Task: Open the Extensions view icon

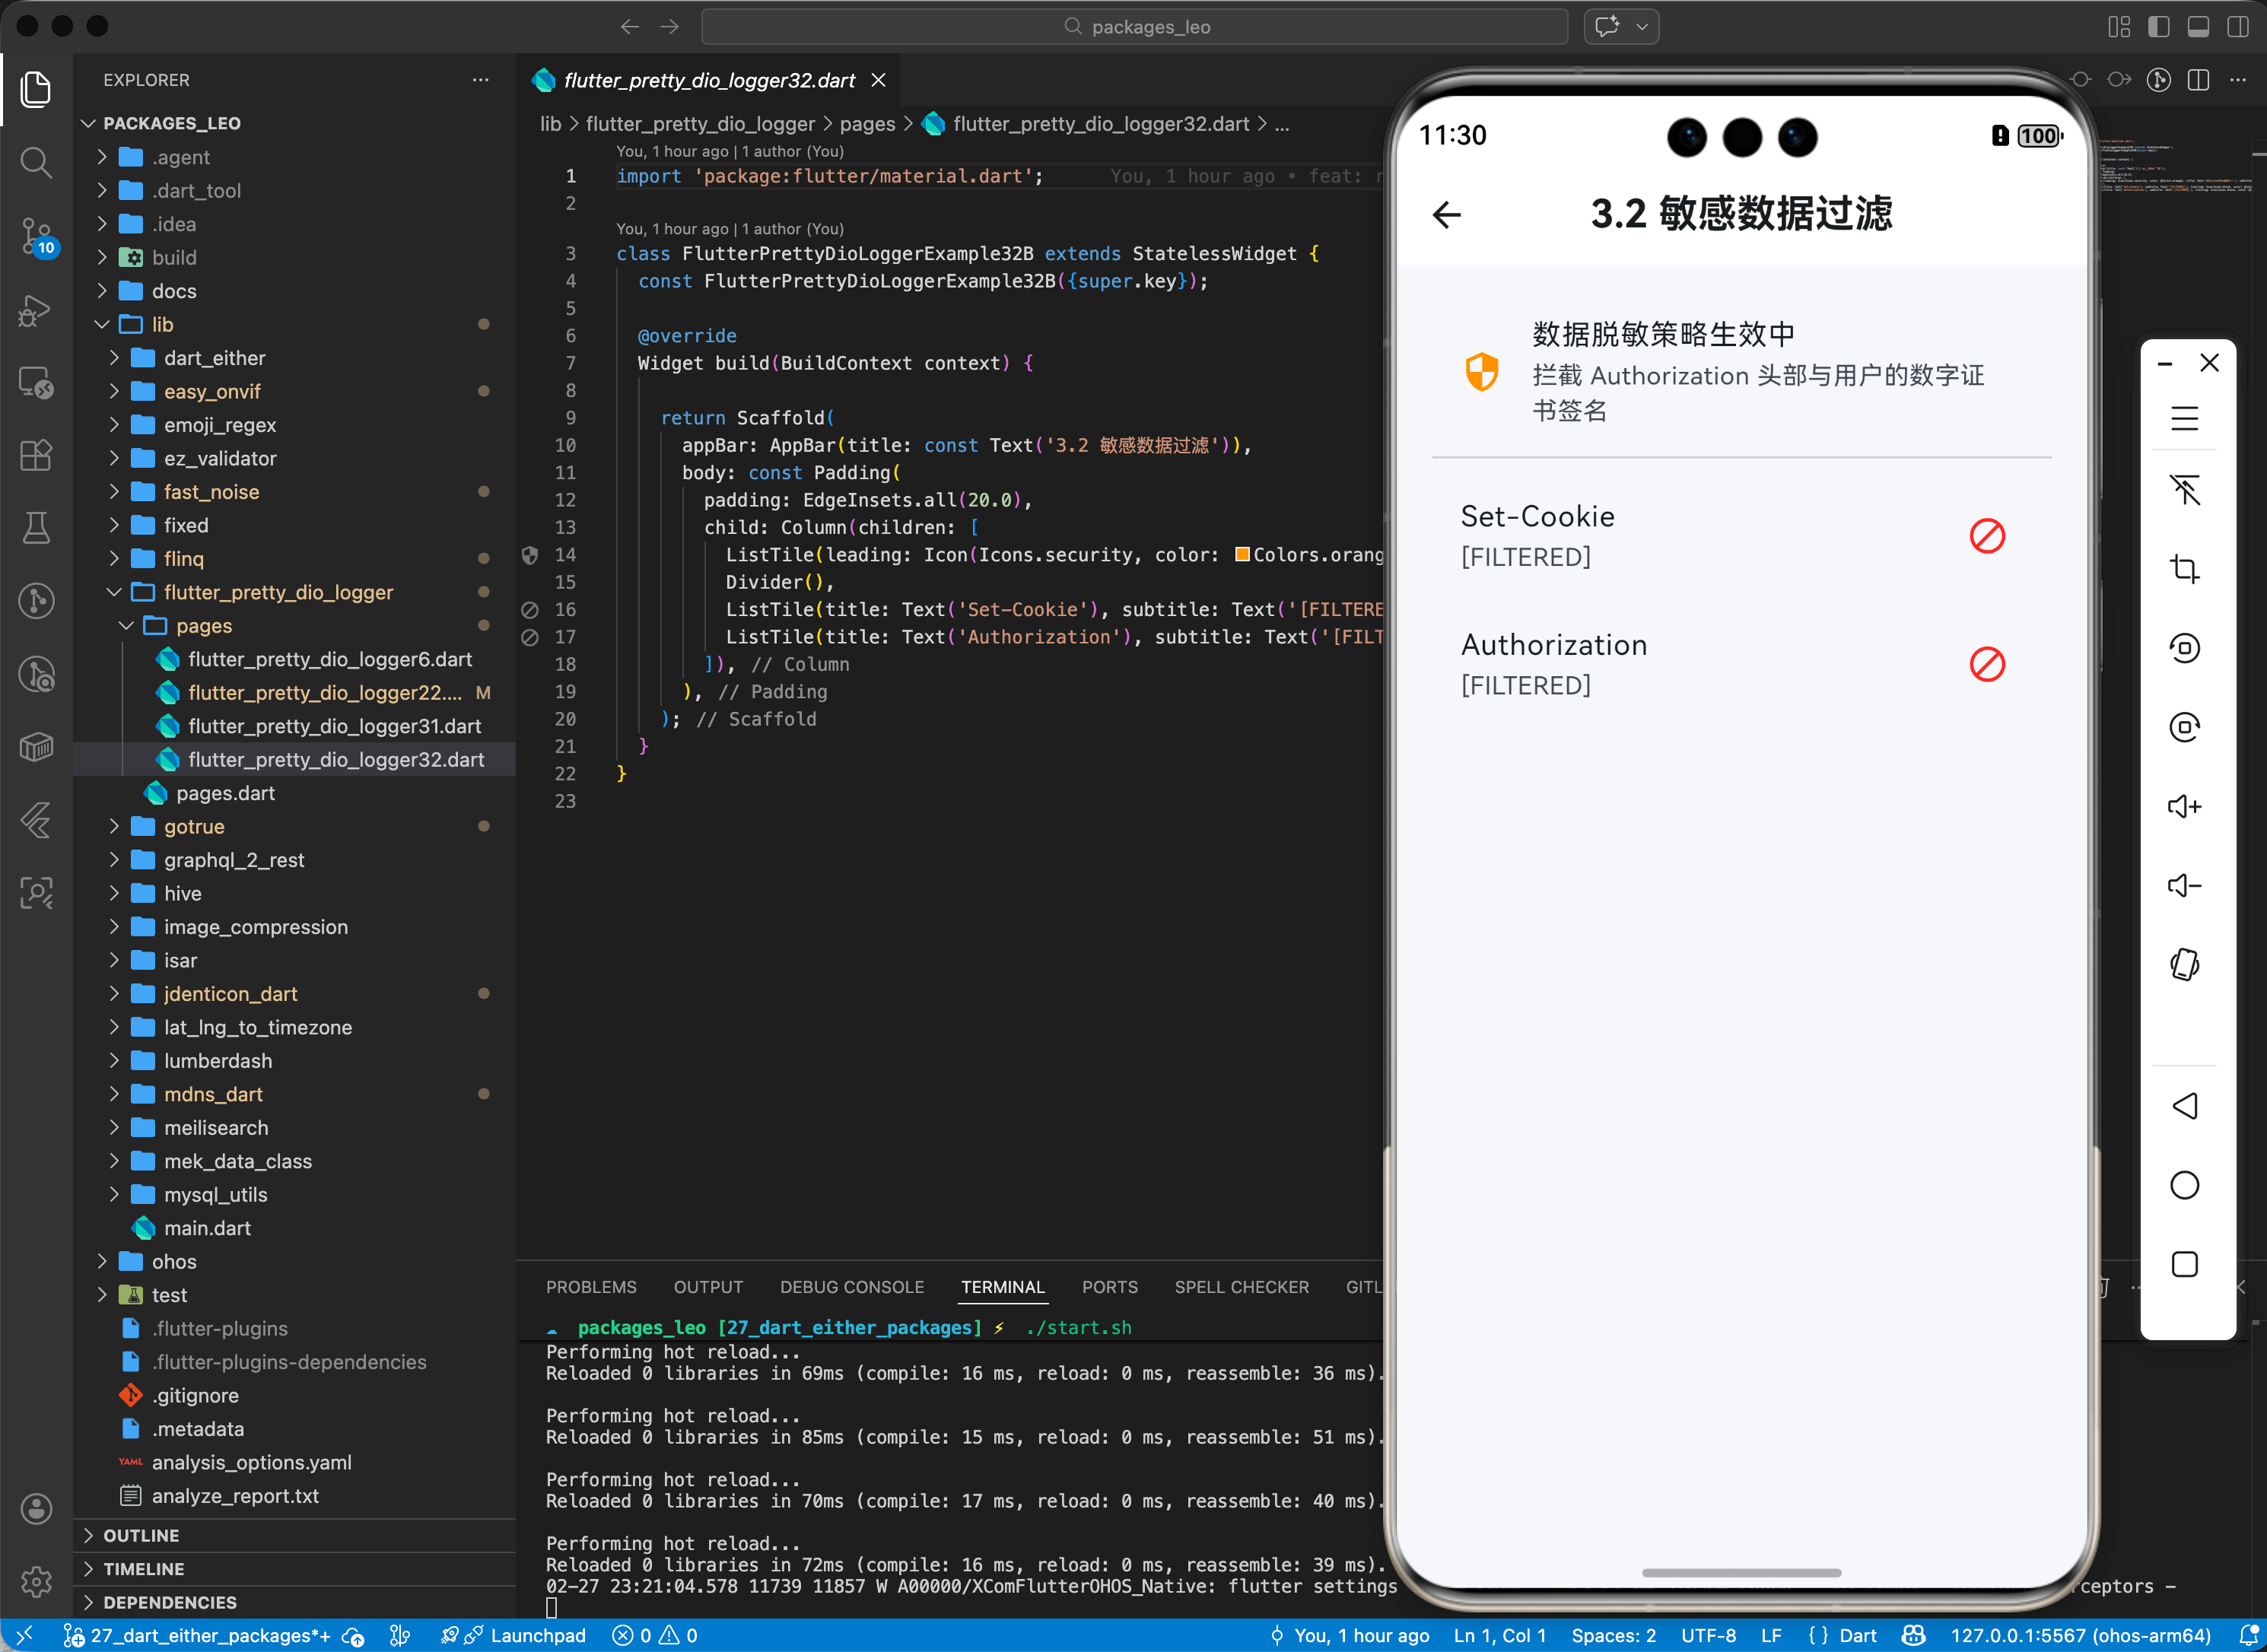Action: click(36, 455)
